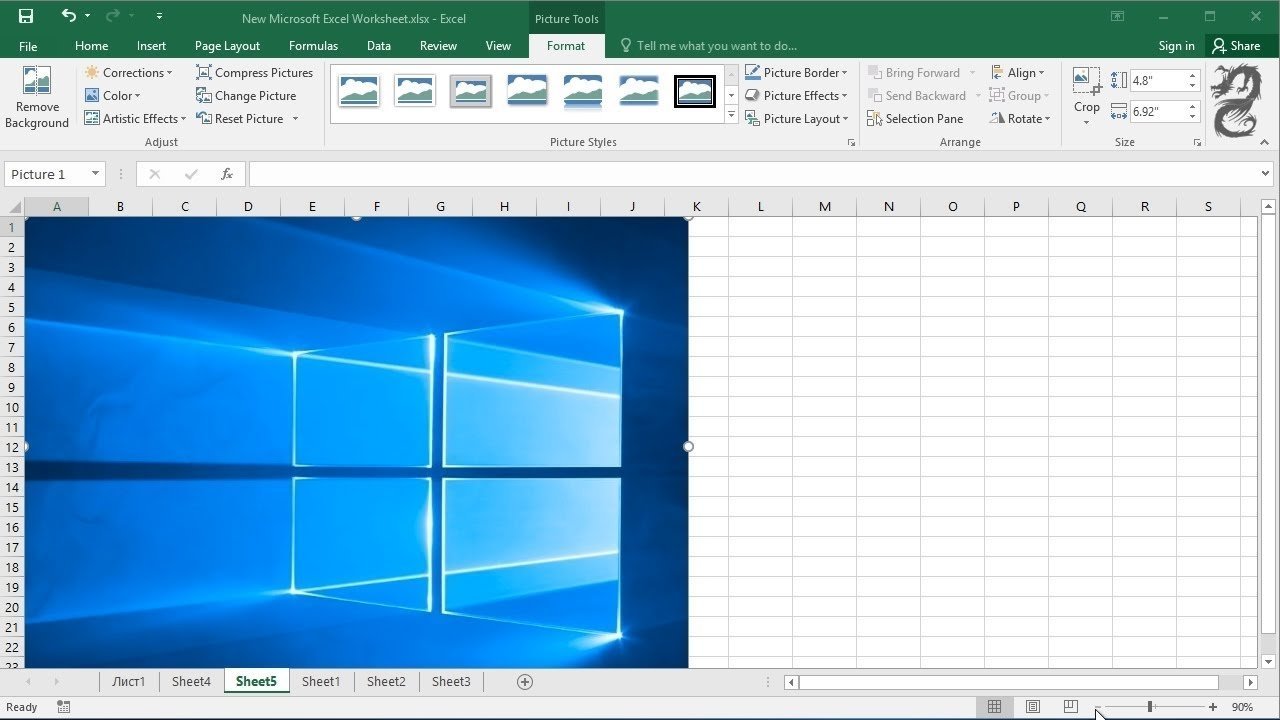
Task: Zoom in with plus button
Action: (x=1213, y=707)
